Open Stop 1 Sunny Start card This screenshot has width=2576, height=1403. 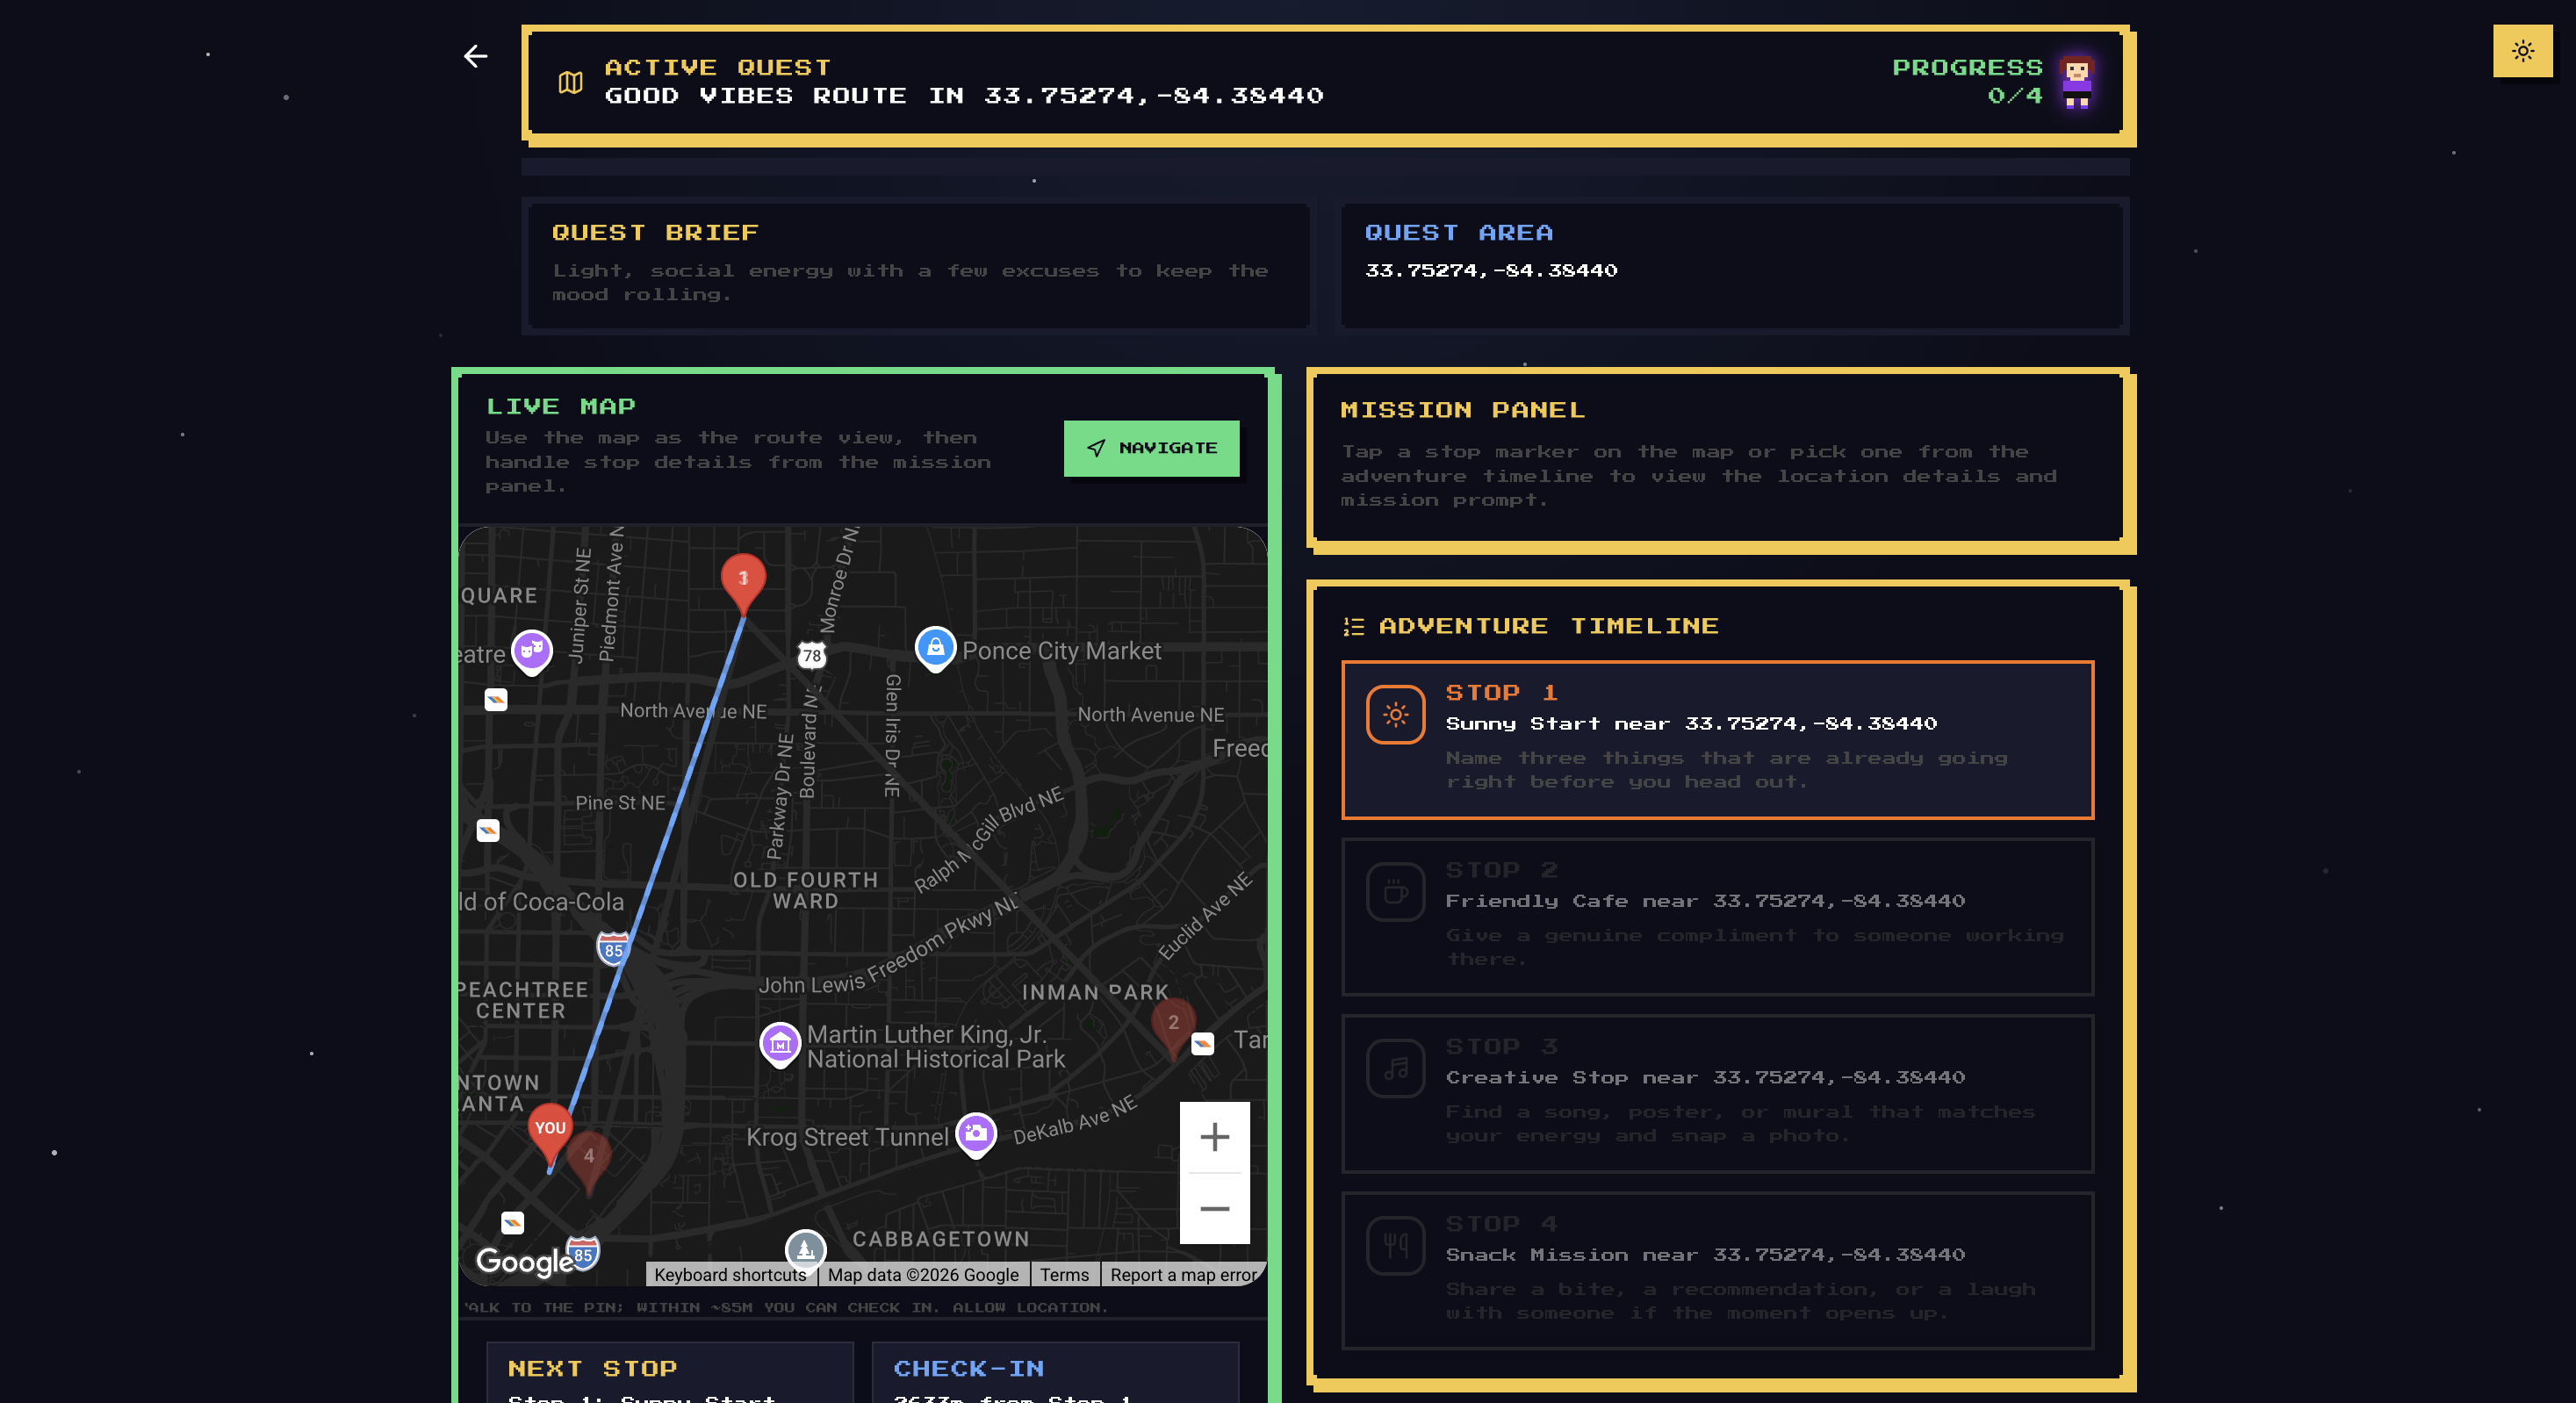[1717, 739]
